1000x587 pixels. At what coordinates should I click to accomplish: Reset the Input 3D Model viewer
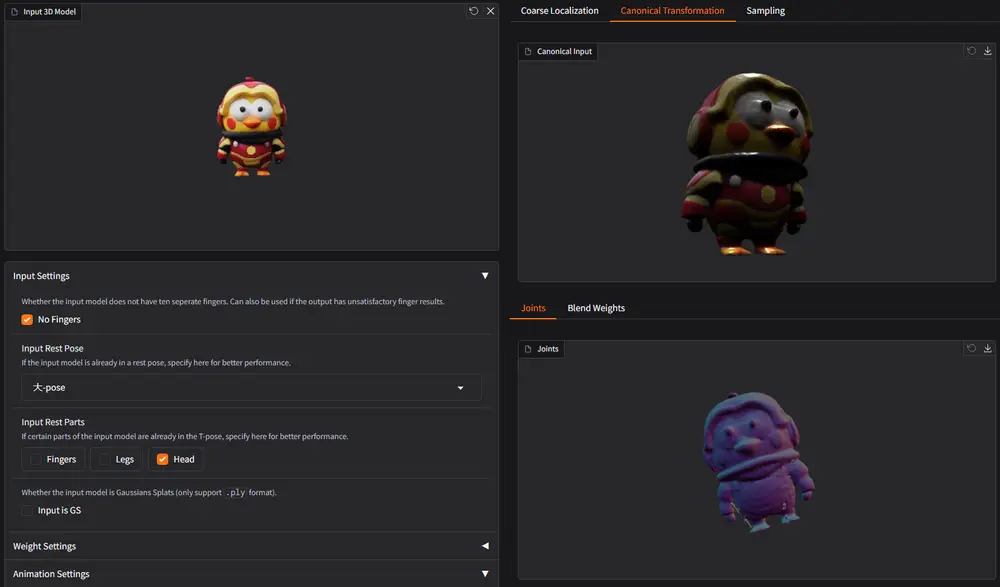coord(473,11)
